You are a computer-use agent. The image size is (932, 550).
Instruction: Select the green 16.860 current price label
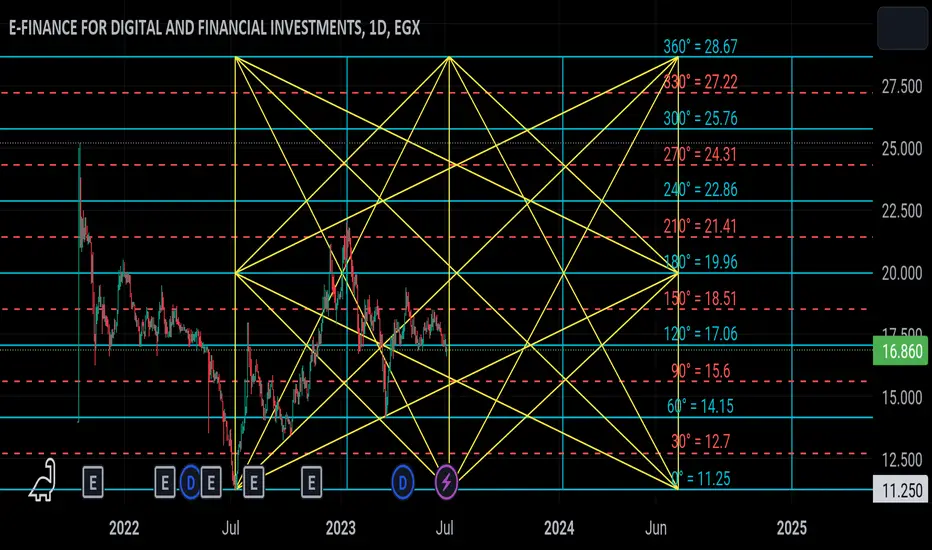click(900, 351)
